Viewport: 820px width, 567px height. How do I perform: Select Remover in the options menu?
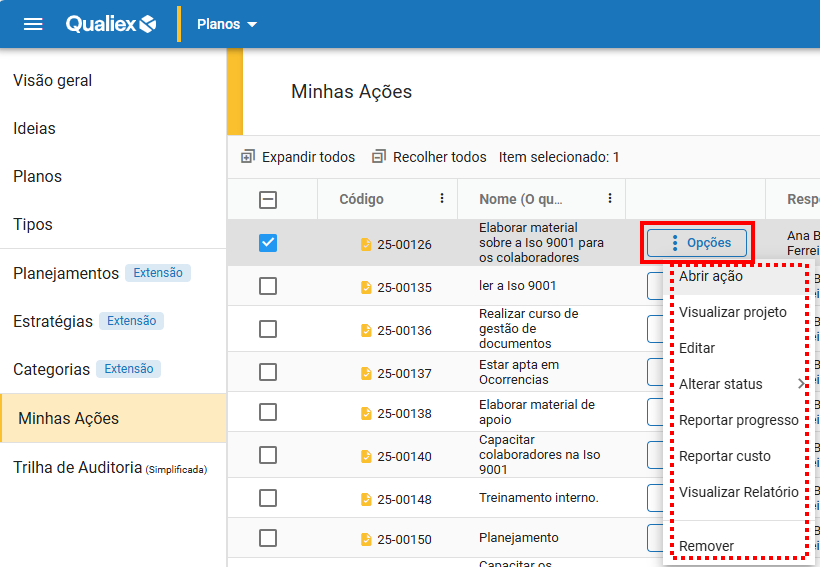tap(706, 546)
